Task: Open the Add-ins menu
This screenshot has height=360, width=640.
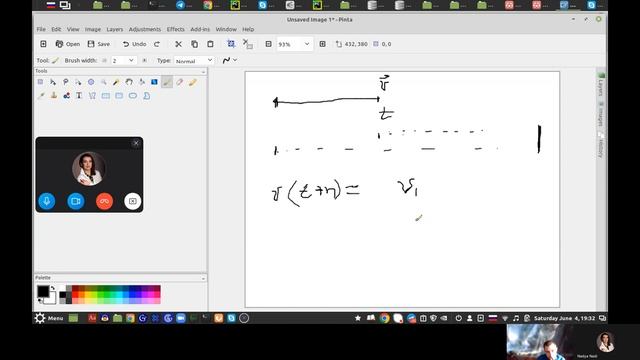Action: [200, 29]
